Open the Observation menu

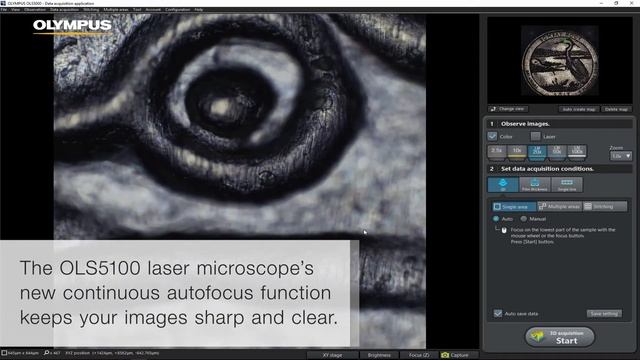(x=35, y=9)
